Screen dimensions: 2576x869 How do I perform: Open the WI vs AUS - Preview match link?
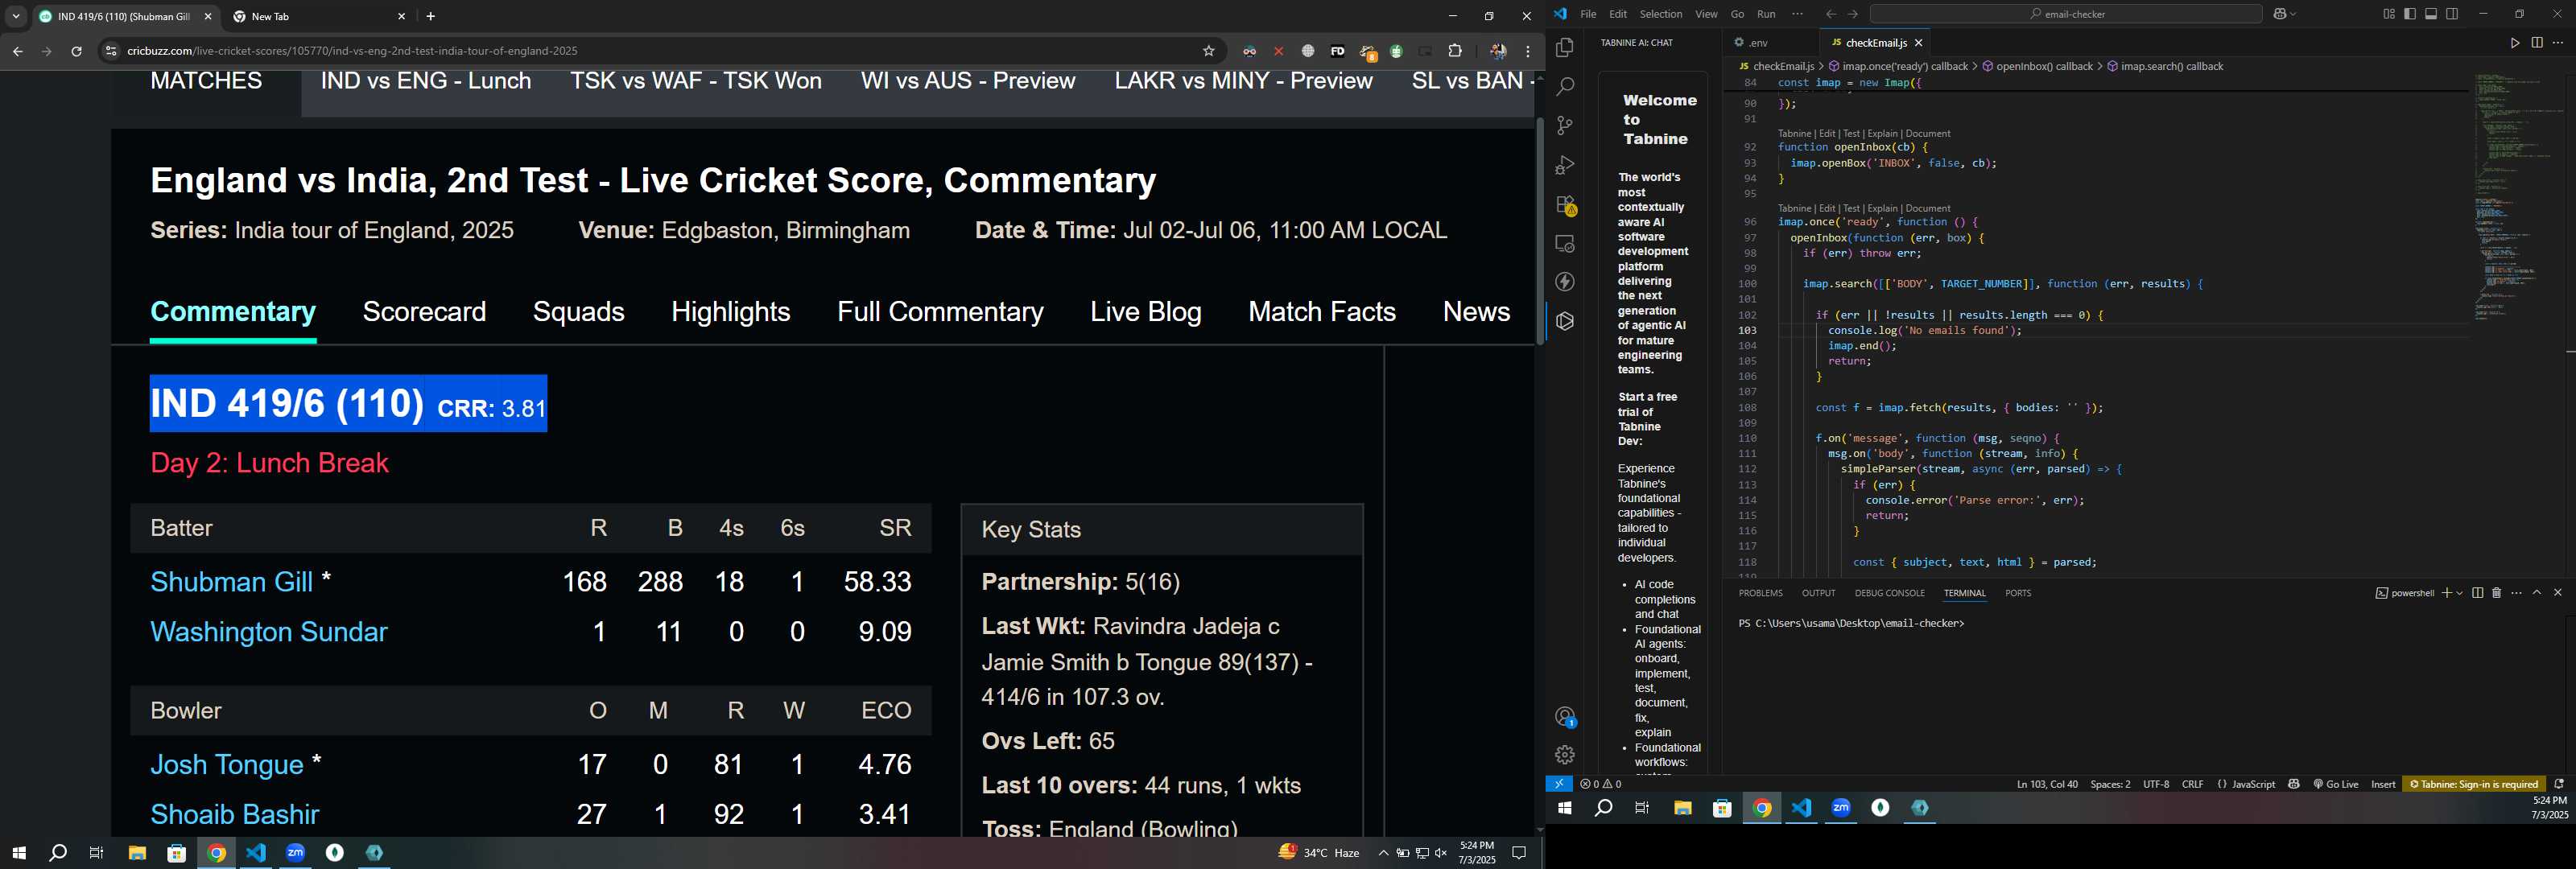(968, 81)
